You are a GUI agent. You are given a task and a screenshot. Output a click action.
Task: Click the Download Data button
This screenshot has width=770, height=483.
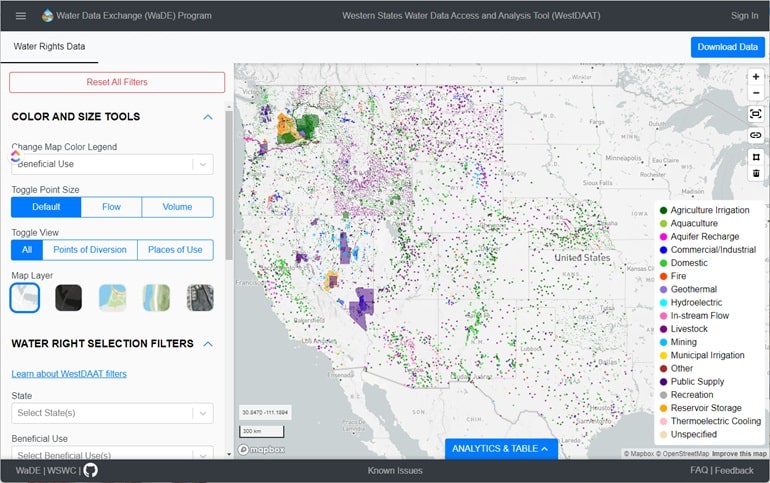pyautogui.click(x=727, y=47)
